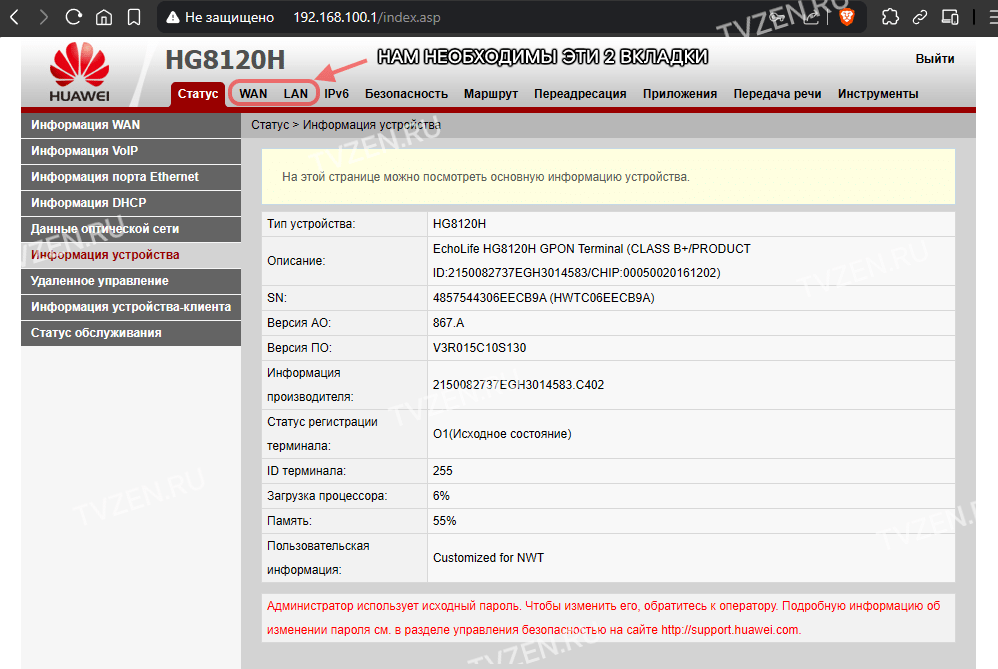This screenshot has height=669, width=998.
Task: Click the software version V3R015C10S130
Action: (x=479, y=348)
